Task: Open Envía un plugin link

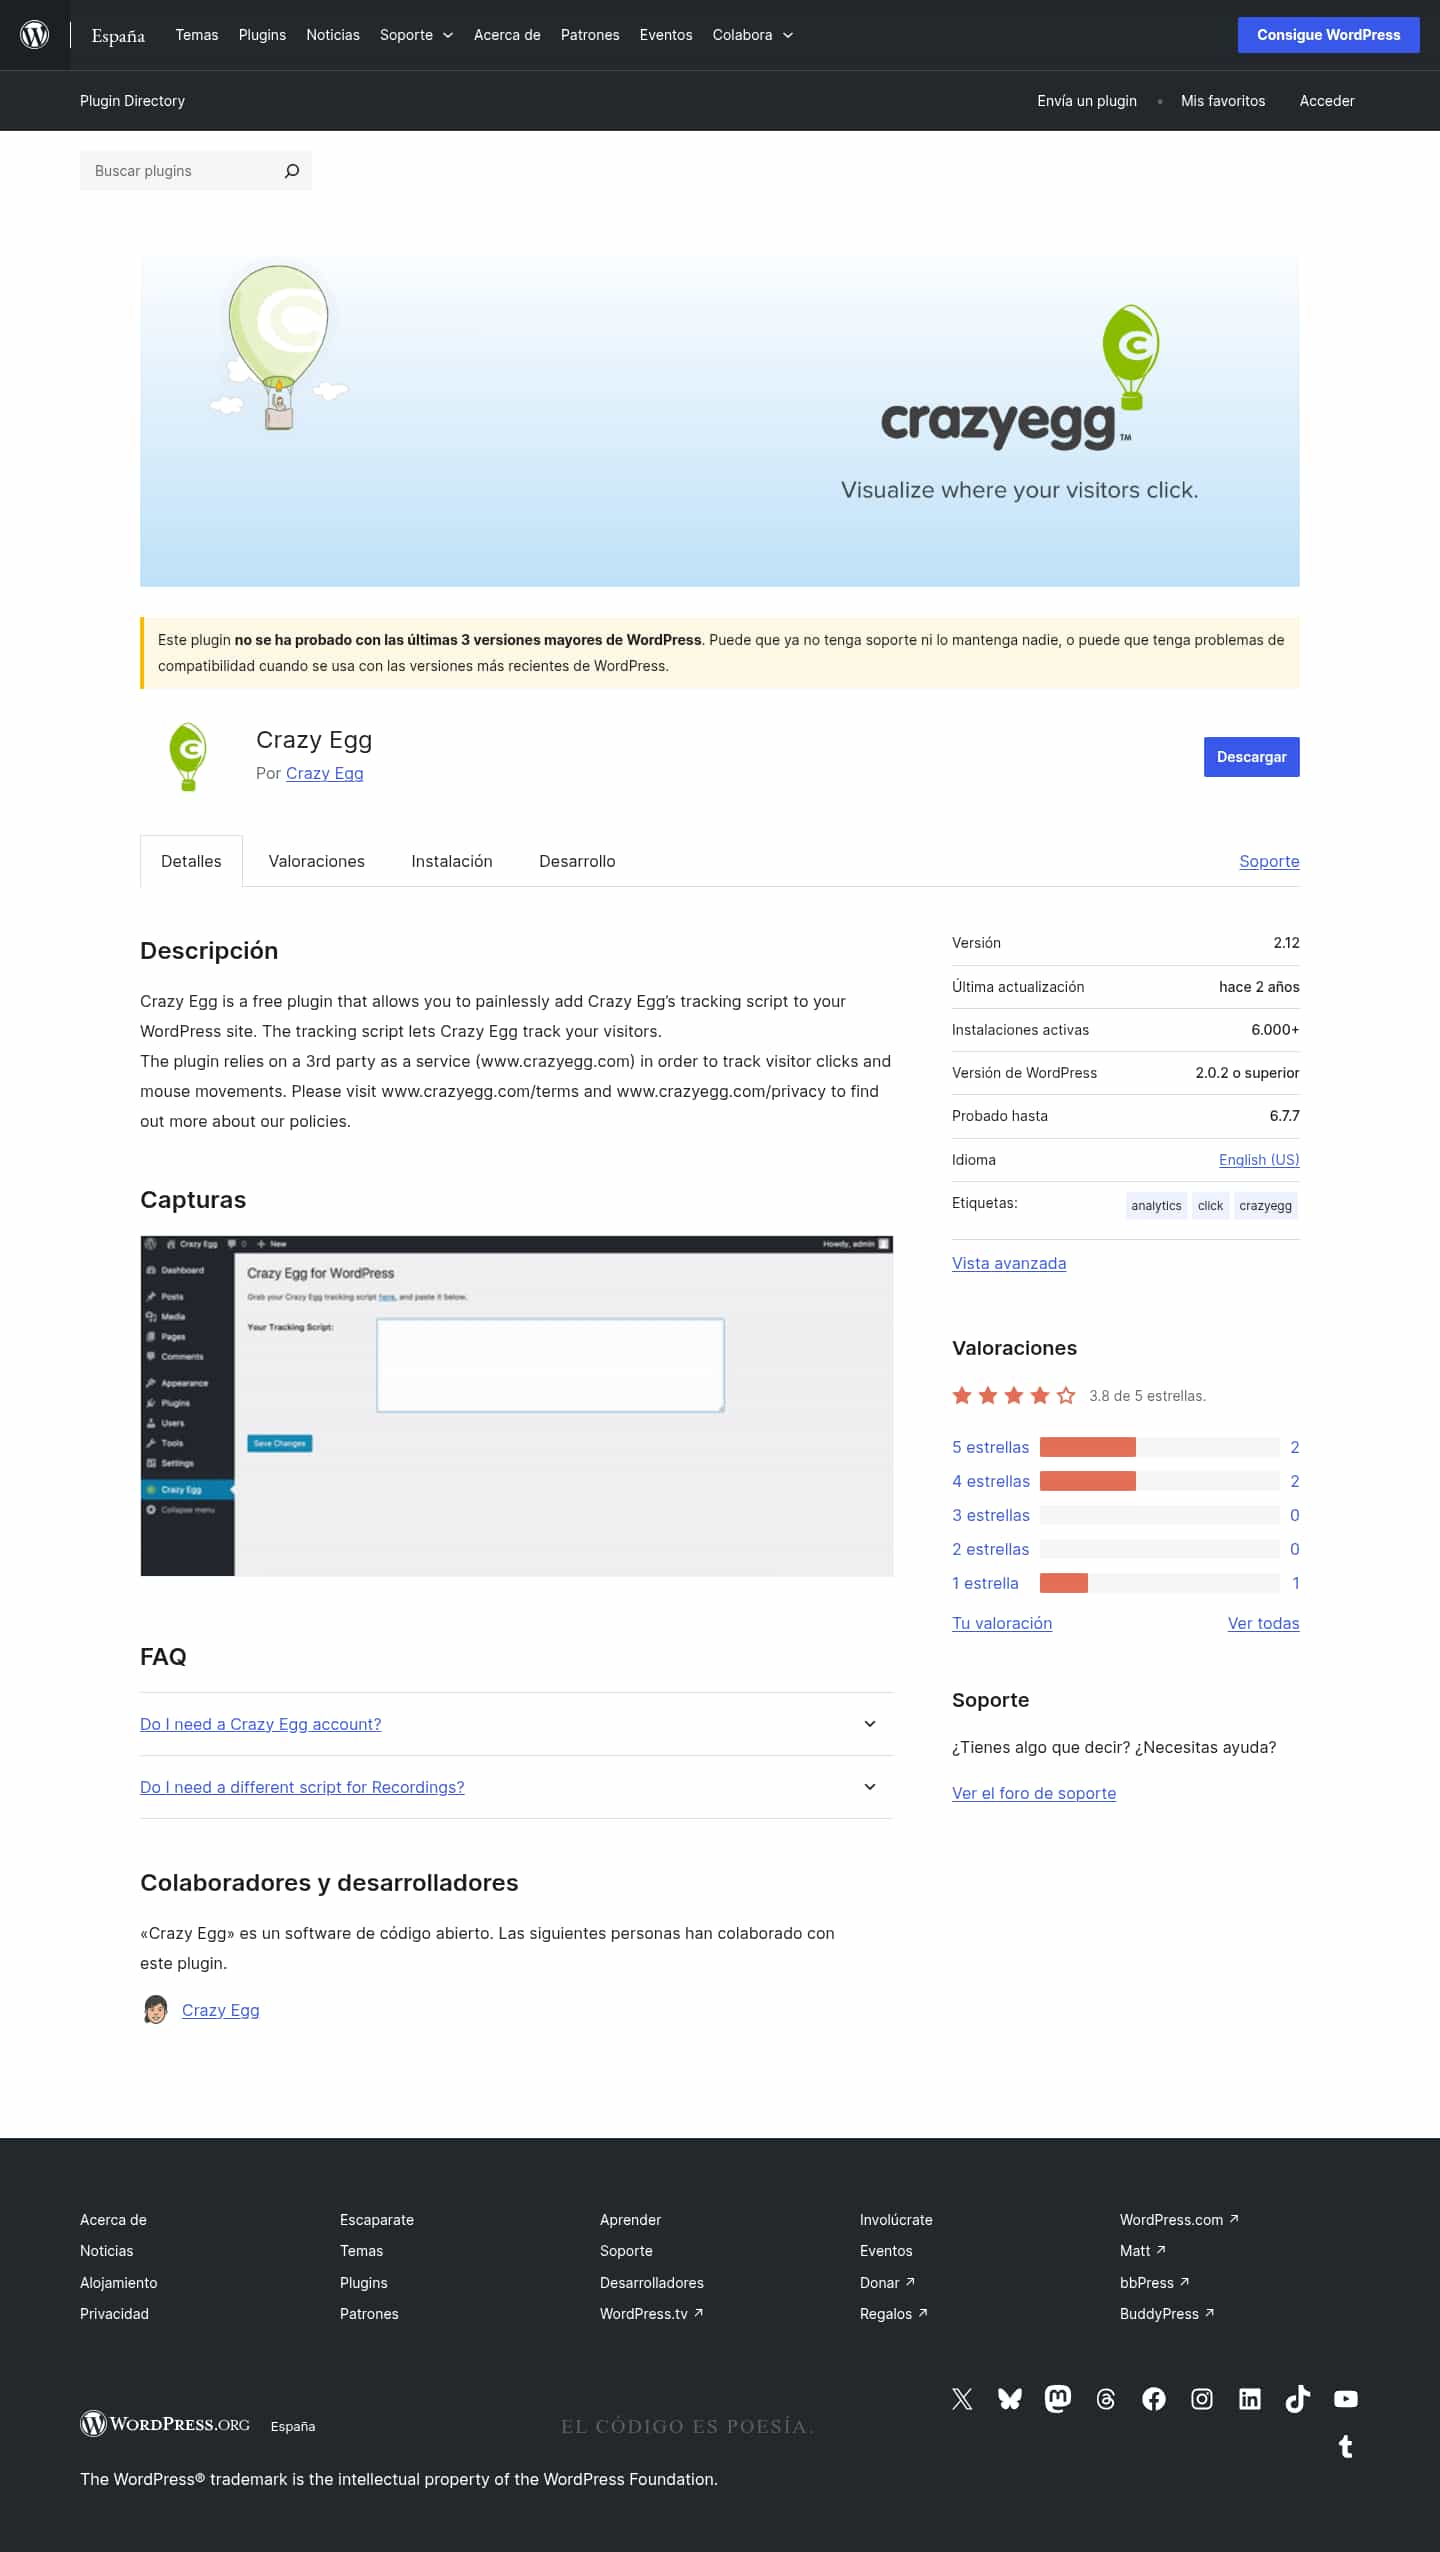Action: pos(1087,101)
